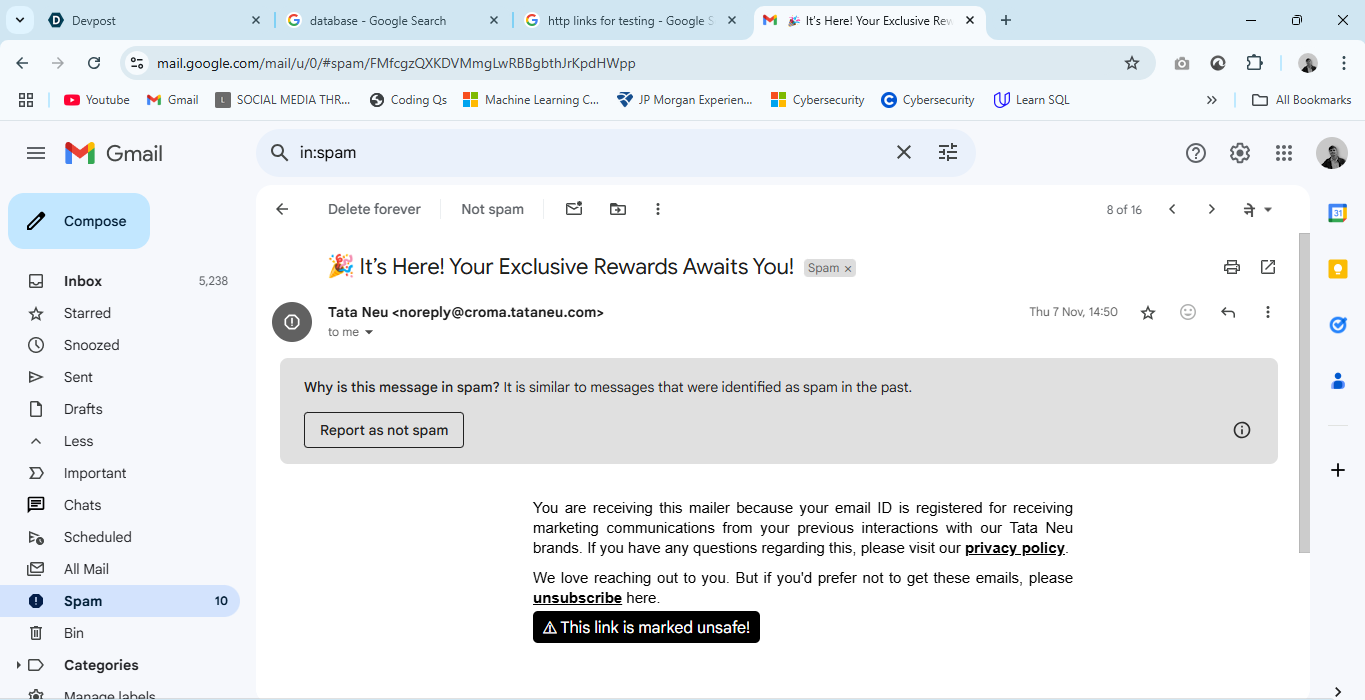This screenshot has width=1365, height=700.
Task: Open Gmail main menu hamburger icon
Action: coord(36,153)
